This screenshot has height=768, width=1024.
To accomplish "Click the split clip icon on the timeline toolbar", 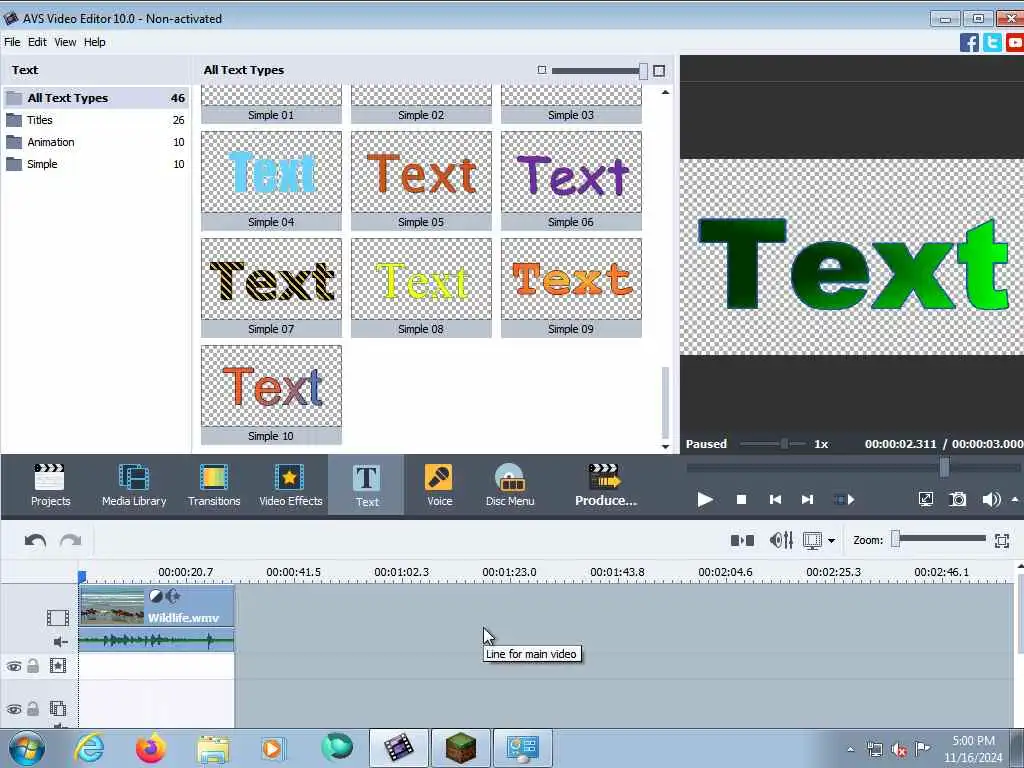I will pyautogui.click(x=743, y=540).
